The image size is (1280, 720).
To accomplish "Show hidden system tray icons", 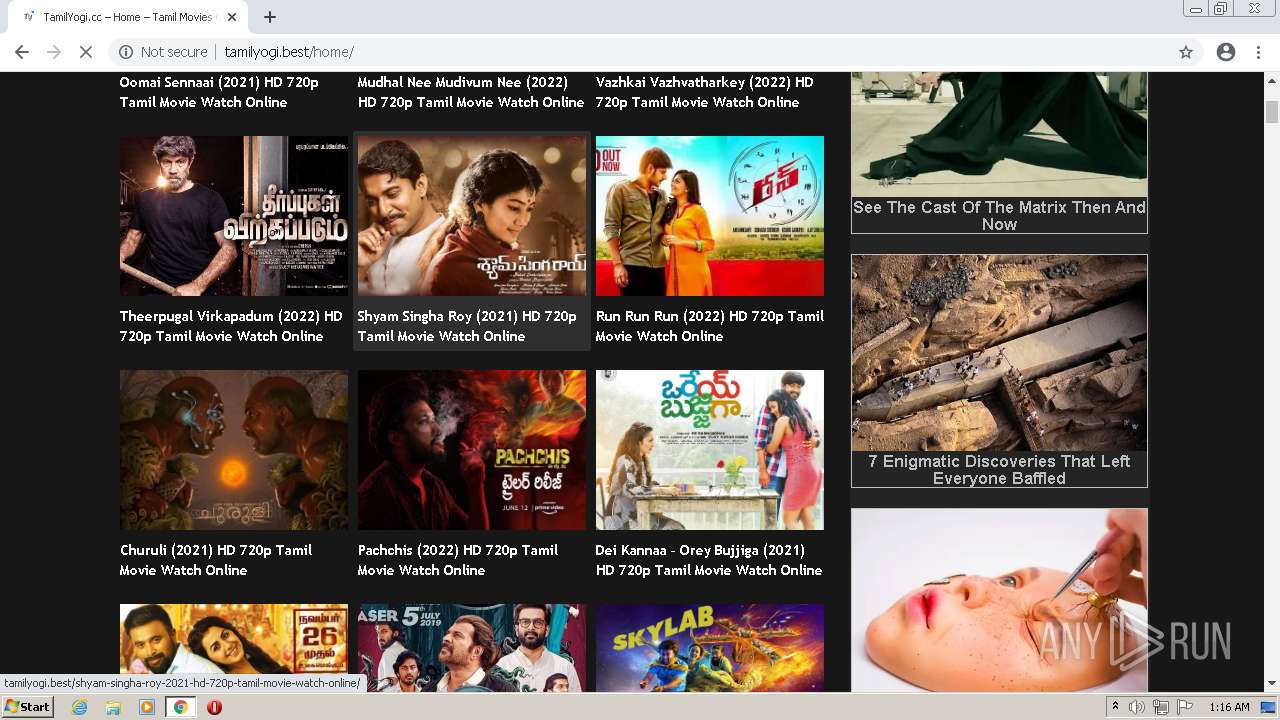I will pyautogui.click(x=1115, y=707).
